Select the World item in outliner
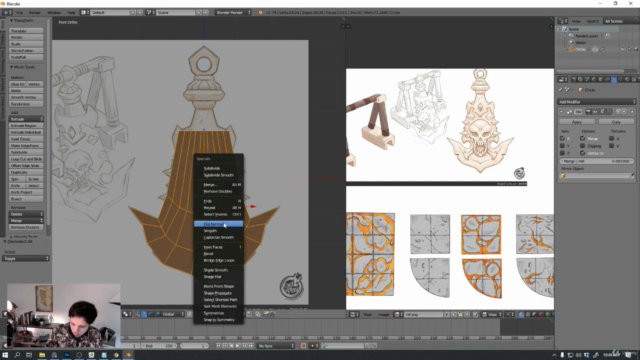The width and height of the screenshot is (640, 360). pyautogui.click(x=580, y=42)
